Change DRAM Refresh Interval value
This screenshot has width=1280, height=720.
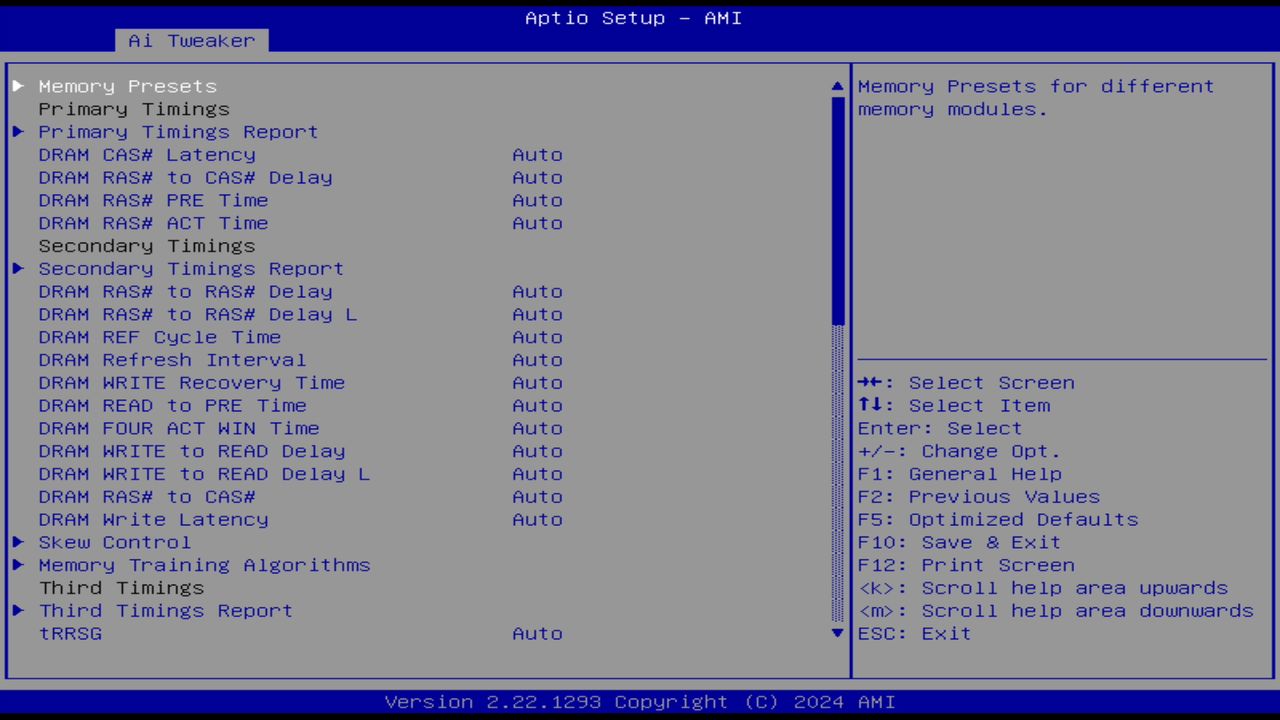coord(537,360)
